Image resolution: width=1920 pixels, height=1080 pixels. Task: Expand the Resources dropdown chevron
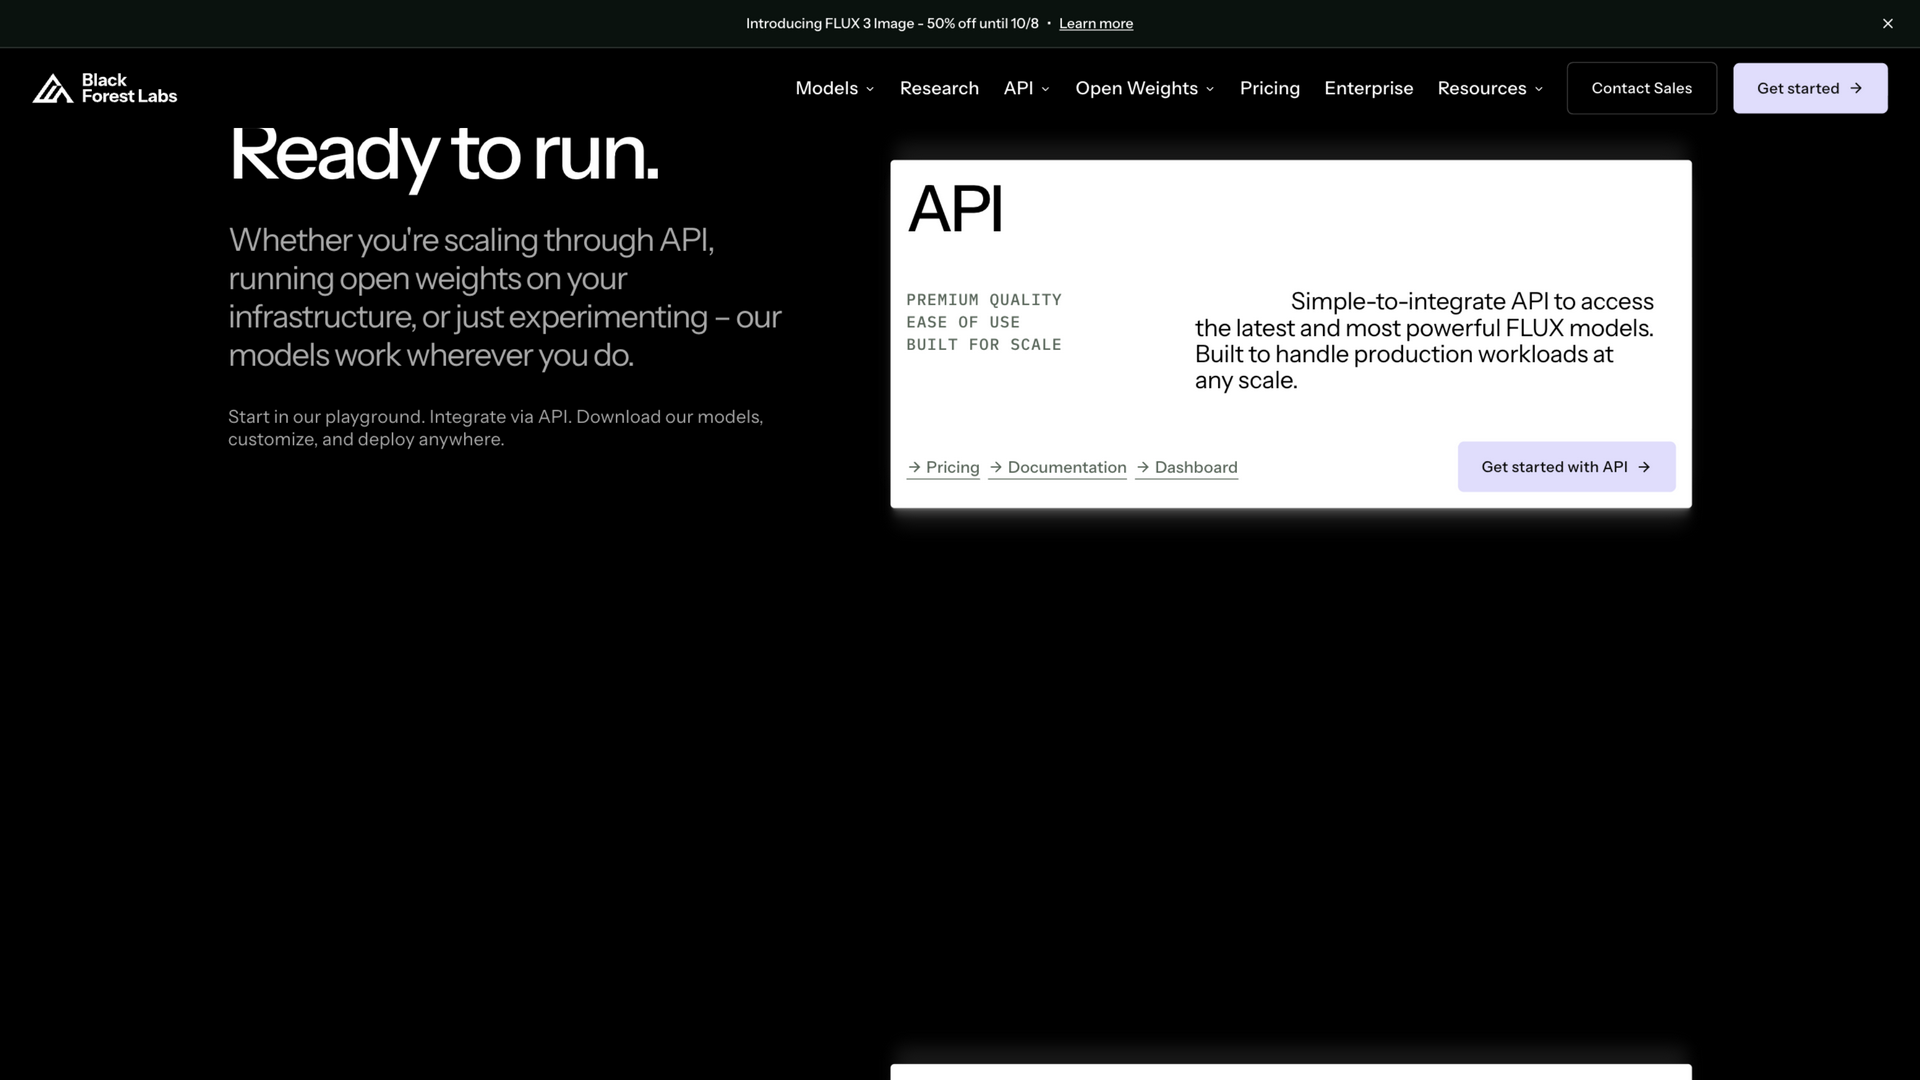[x=1538, y=89]
